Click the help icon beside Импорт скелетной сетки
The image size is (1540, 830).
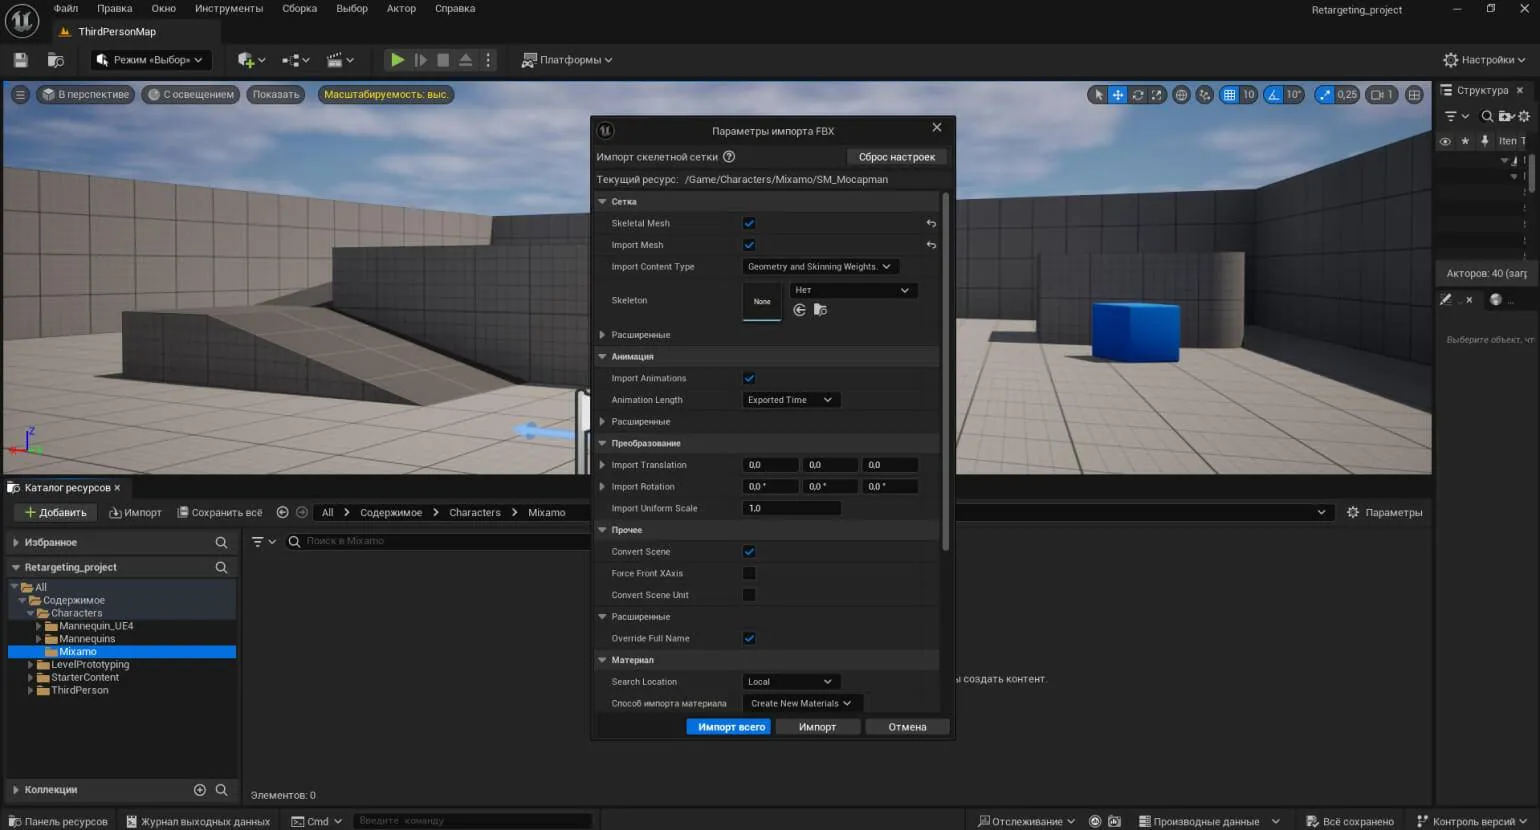coord(729,157)
